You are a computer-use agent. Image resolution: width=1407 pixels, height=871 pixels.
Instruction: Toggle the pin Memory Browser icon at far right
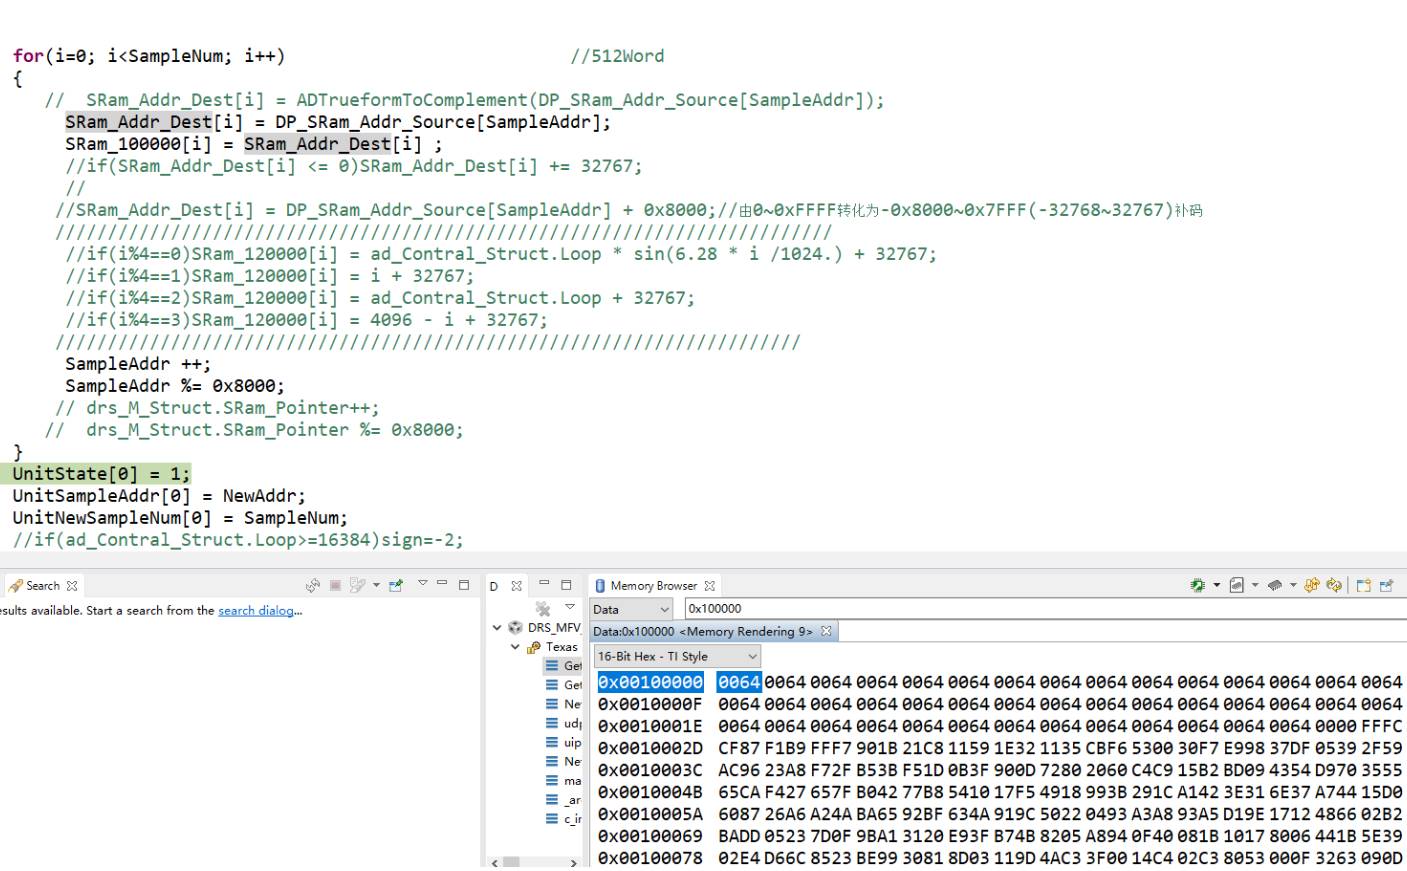[x=1386, y=586]
